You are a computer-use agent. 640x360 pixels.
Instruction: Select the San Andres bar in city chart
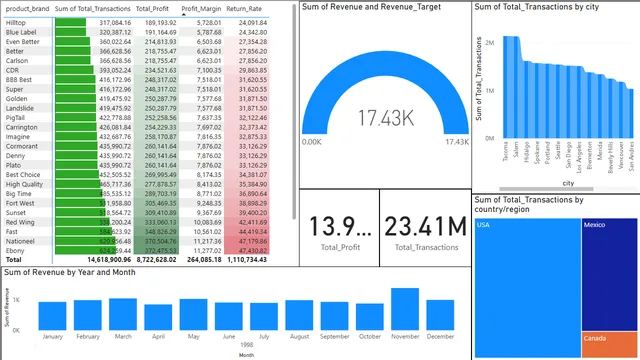pos(631,113)
